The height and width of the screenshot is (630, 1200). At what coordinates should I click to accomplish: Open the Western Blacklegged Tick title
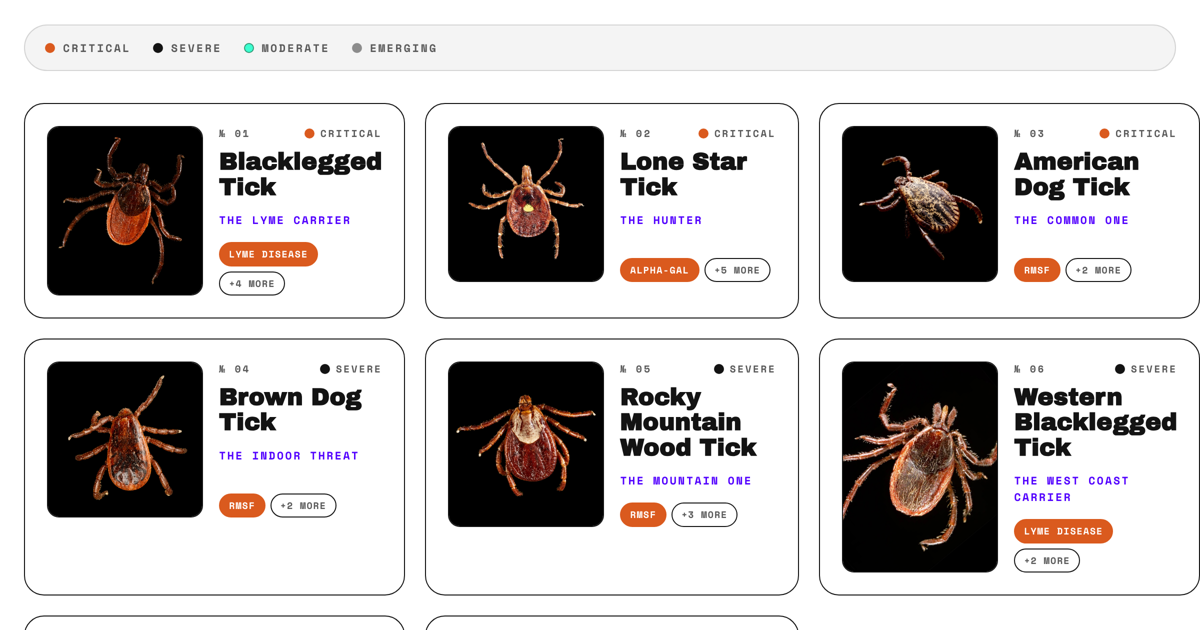(x=1095, y=422)
